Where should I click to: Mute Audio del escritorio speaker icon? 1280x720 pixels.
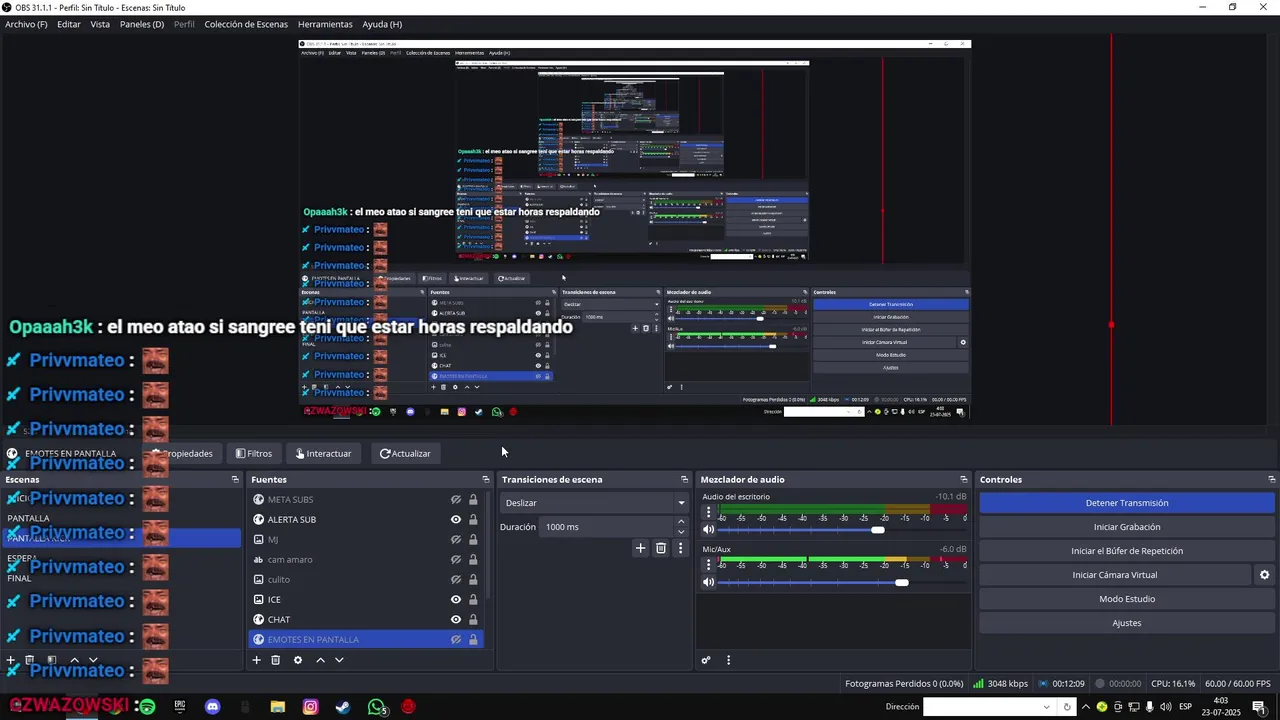click(709, 530)
